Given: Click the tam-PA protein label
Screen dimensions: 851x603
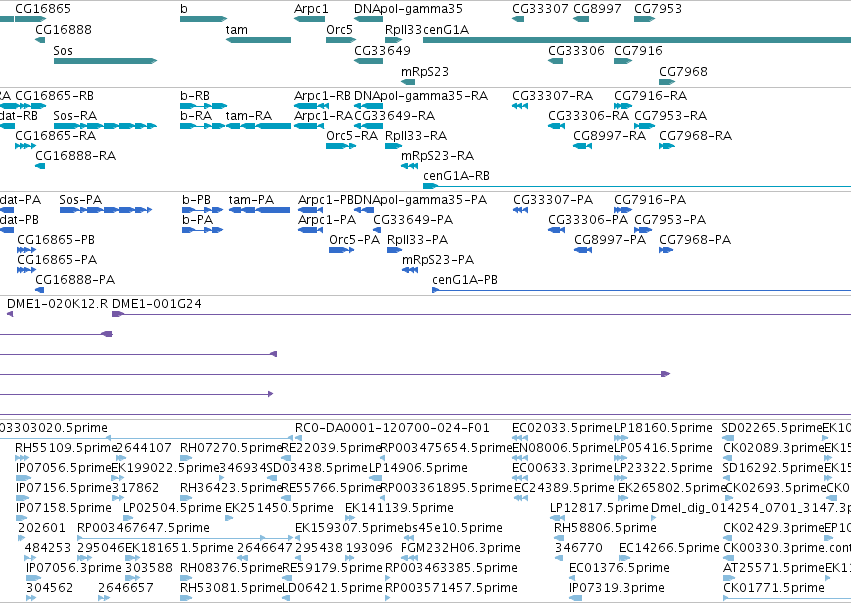Looking at the screenshot, I should tap(251, 200).
